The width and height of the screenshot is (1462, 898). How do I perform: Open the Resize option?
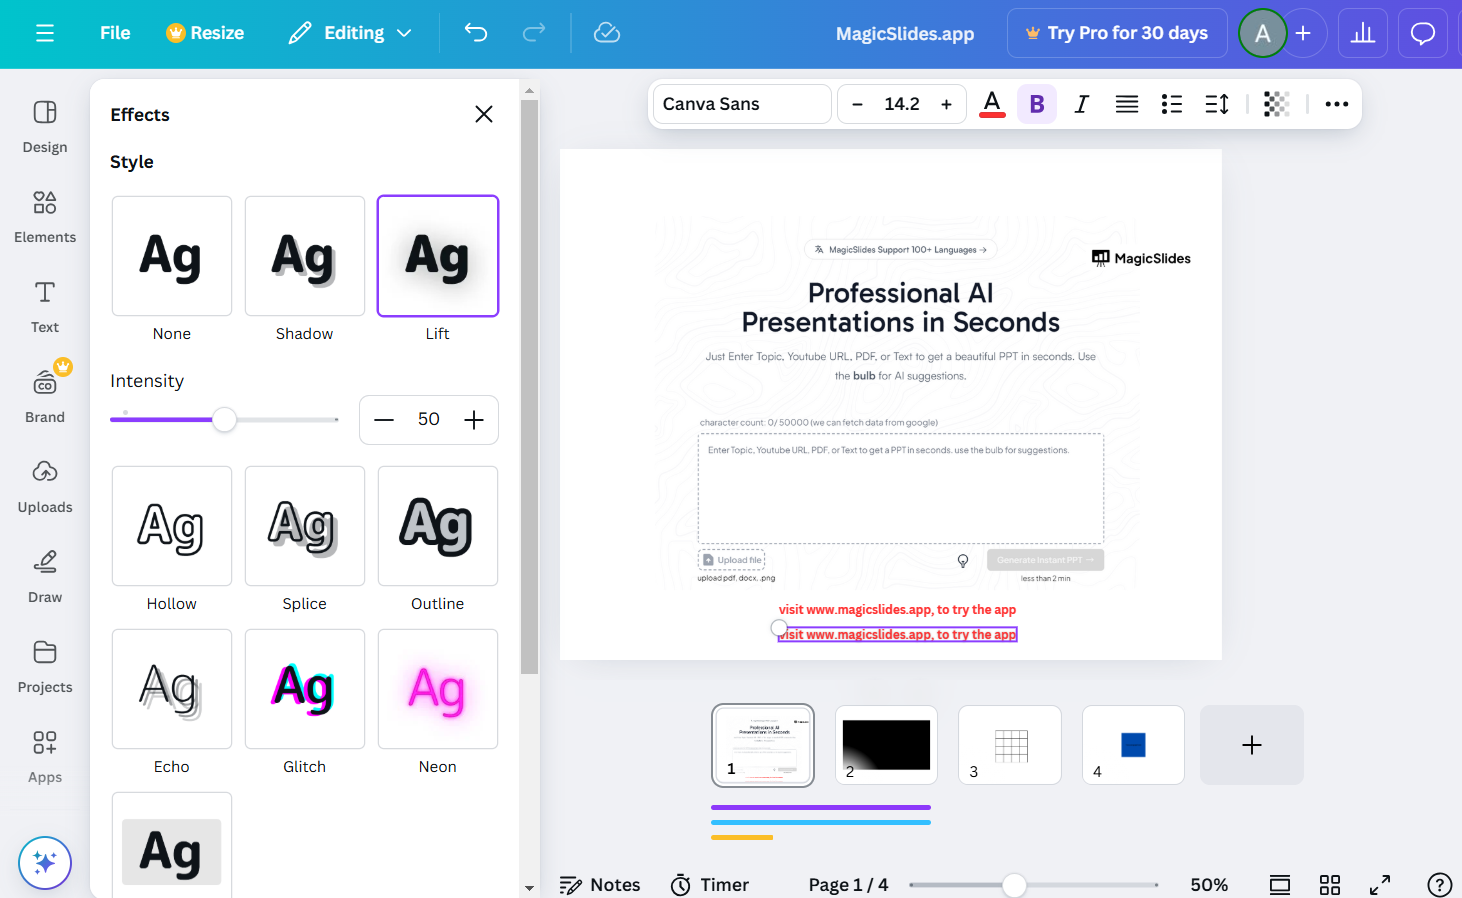click(x=205, y=33)
